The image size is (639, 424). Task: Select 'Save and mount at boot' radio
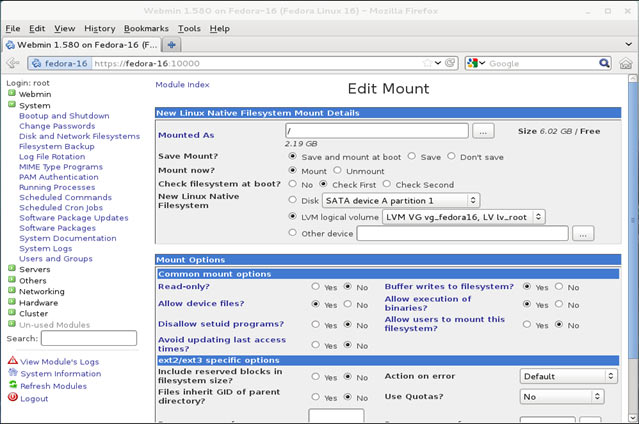(x=292, y=156)
